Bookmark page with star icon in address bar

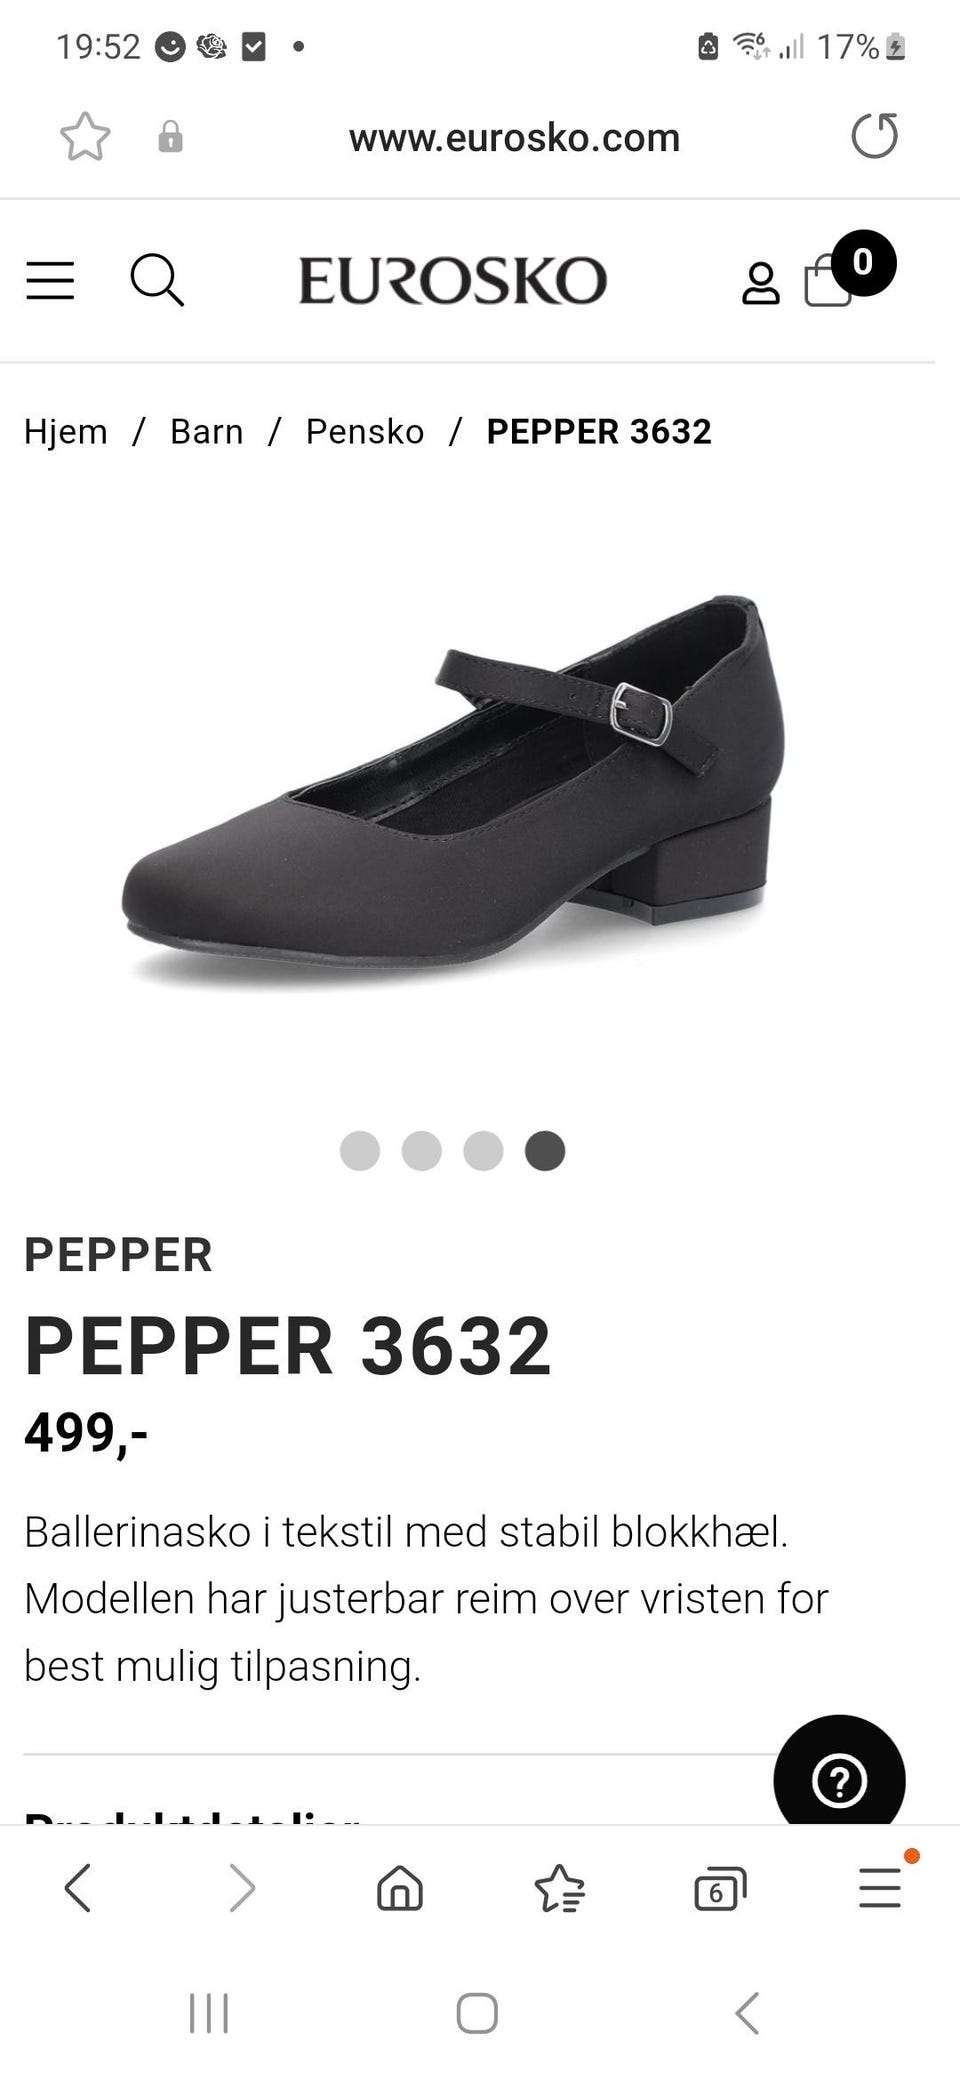pos(85,137)
